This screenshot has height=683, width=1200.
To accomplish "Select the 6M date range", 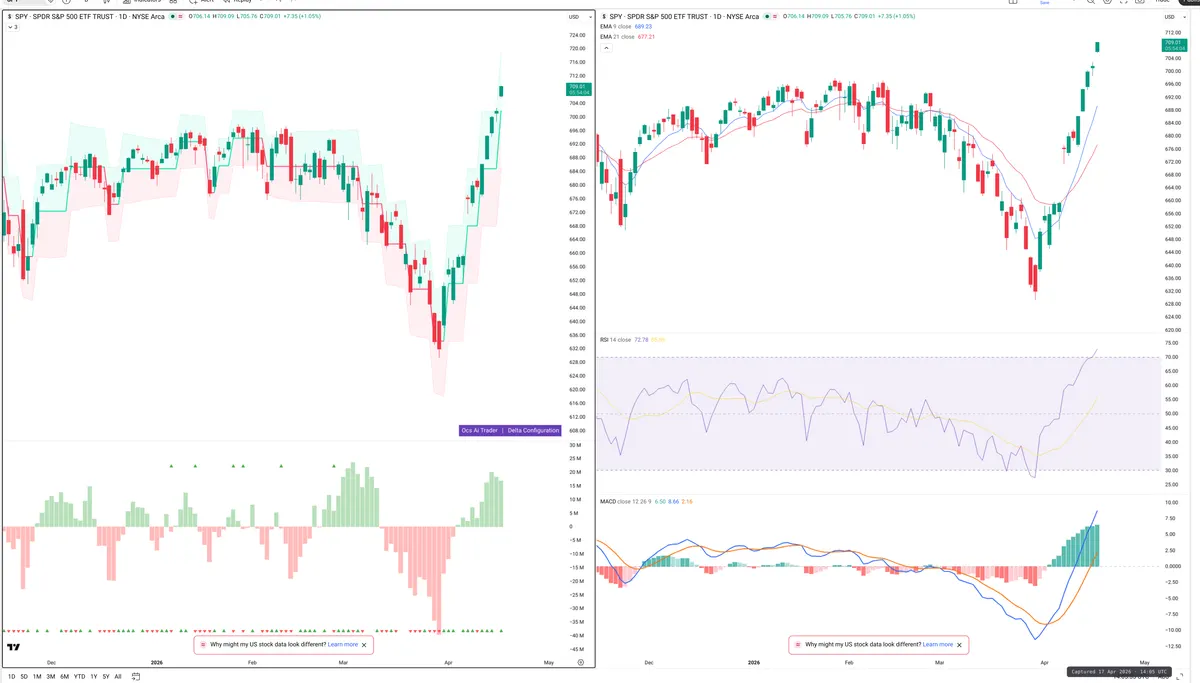I will [x=65, y=676].
